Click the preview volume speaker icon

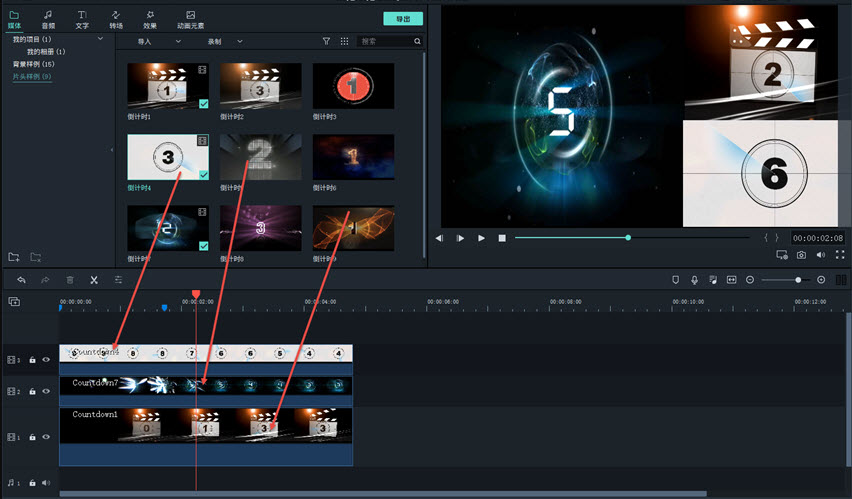[821, 255]
